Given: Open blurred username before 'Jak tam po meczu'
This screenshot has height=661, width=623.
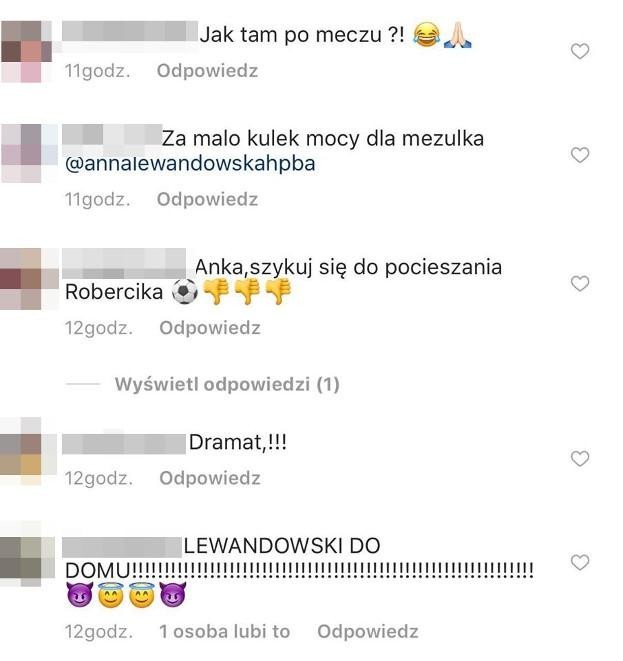Looking at the screenshot, I should point(130,31).
